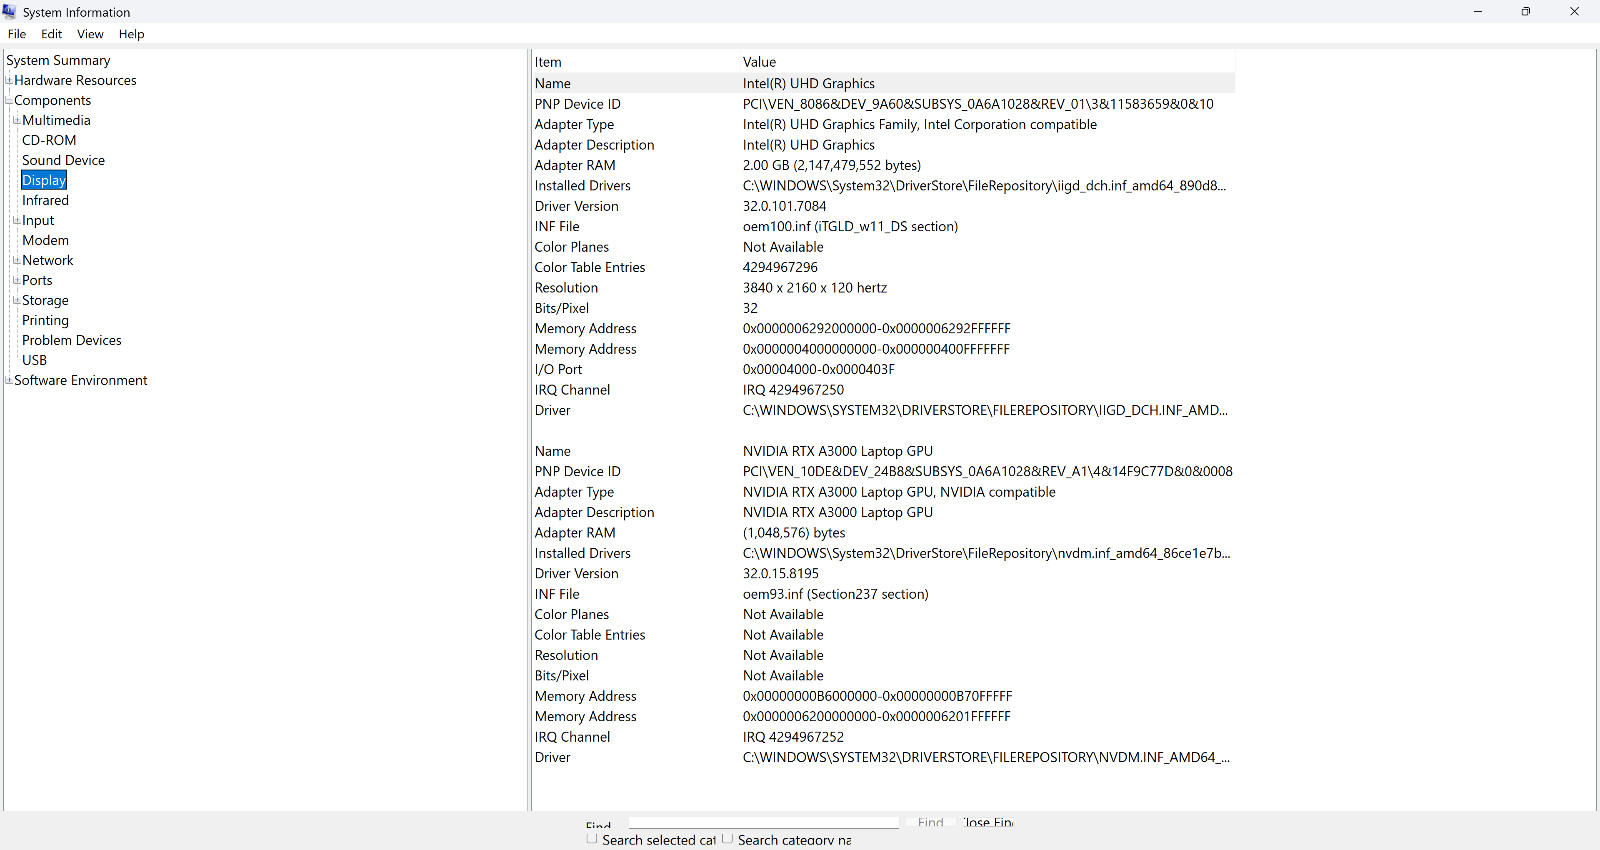The height and width of the screenshot is (850, 1600).
Task: Open the File menu
Action: pos(17,34)
